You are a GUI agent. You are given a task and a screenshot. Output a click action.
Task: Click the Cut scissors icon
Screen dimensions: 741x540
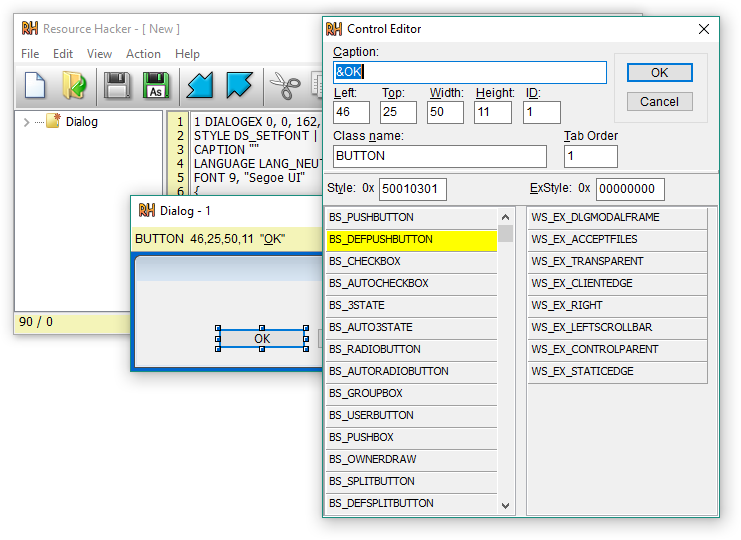285,86
